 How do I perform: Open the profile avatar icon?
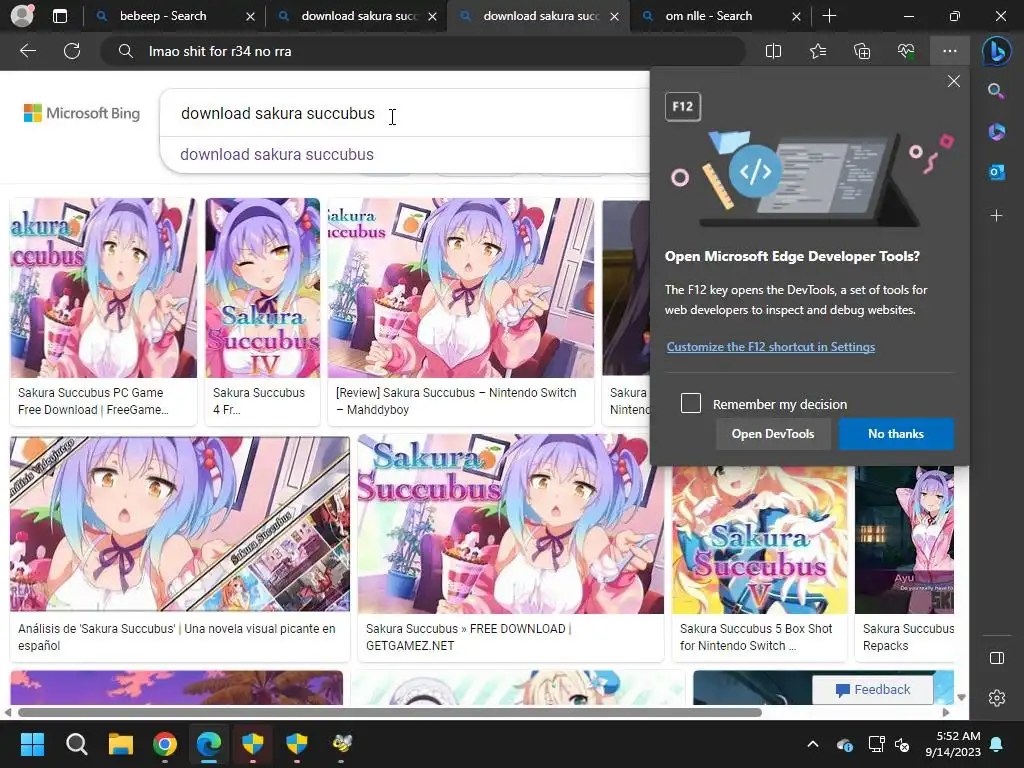[22, 16]
